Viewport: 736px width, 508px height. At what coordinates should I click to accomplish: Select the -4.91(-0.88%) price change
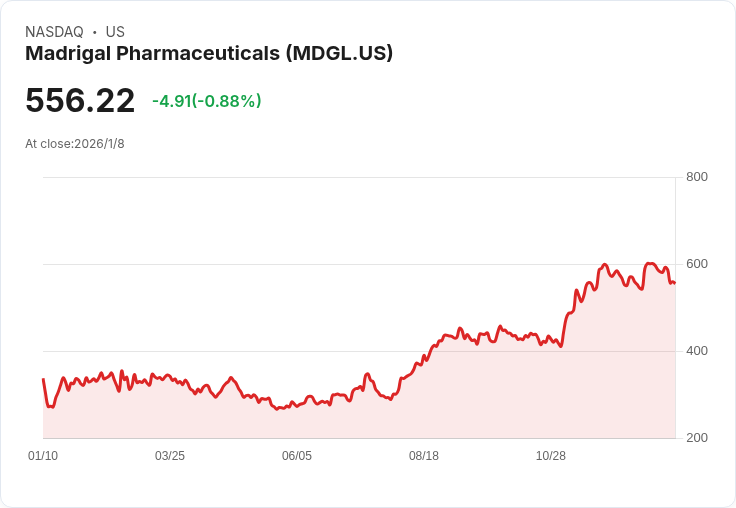click(207, 101)
